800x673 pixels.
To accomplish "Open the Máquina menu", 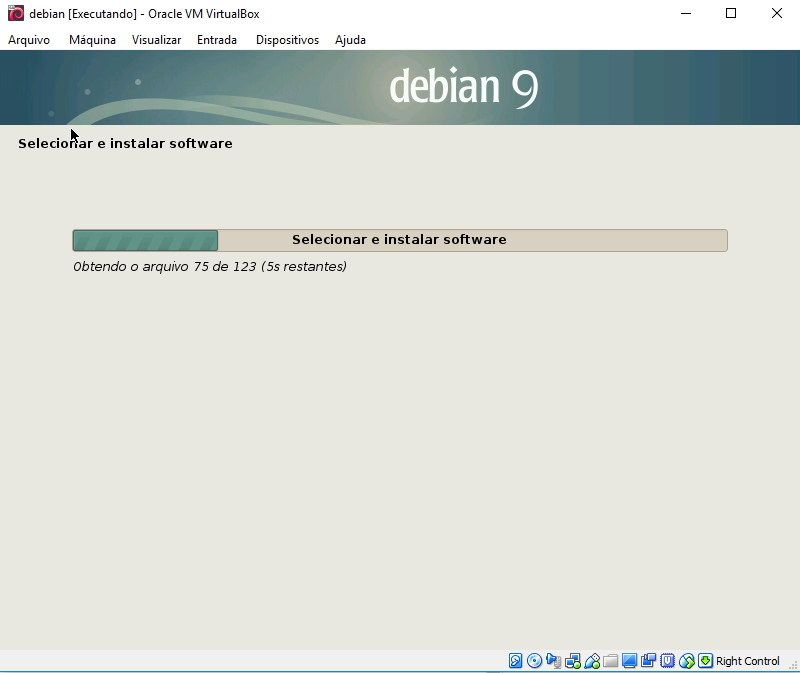I will pyautogui.click(x=92, y=40).
